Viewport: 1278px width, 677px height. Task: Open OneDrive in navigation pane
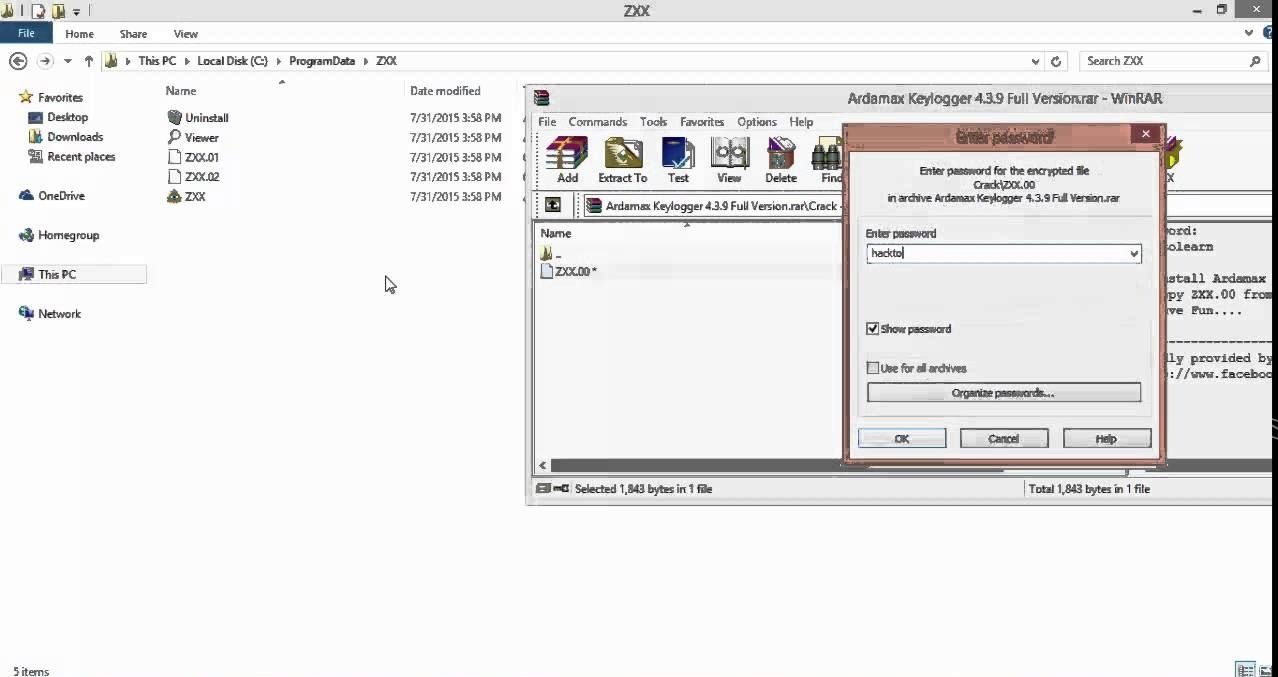tap(52, 196)
